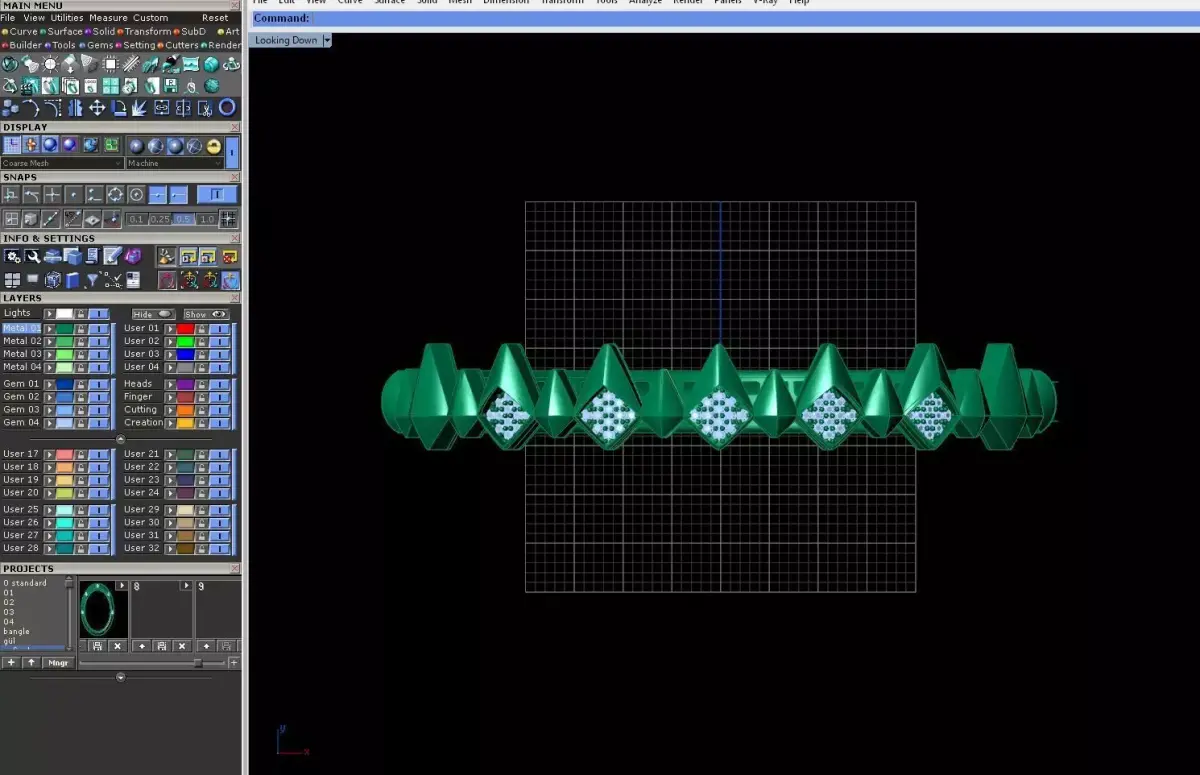Expand the User 01 layer arrow

[170, 329]
